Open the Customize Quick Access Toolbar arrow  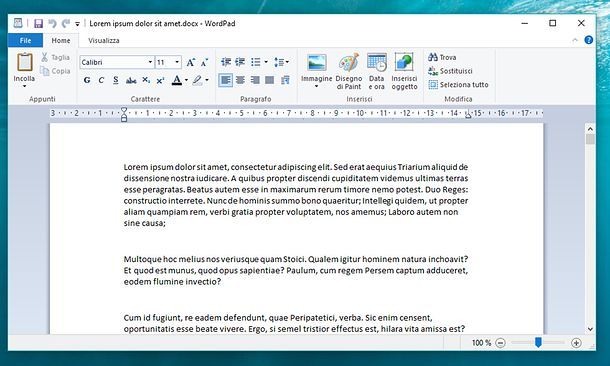click(77, 24)
